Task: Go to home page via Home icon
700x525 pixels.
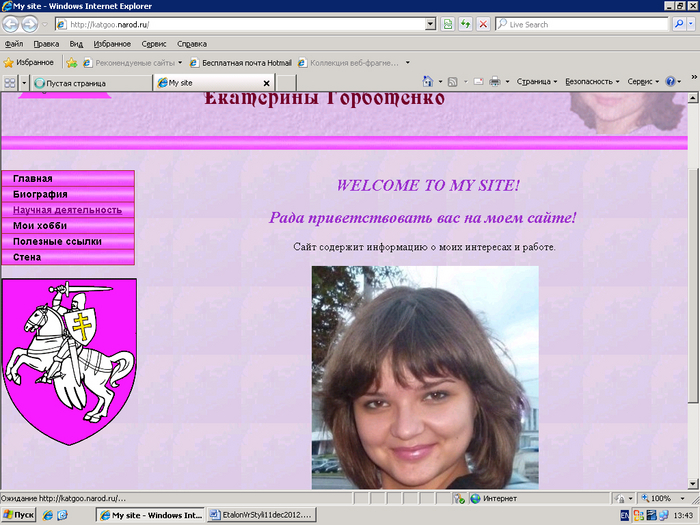Action: [428, 81]
